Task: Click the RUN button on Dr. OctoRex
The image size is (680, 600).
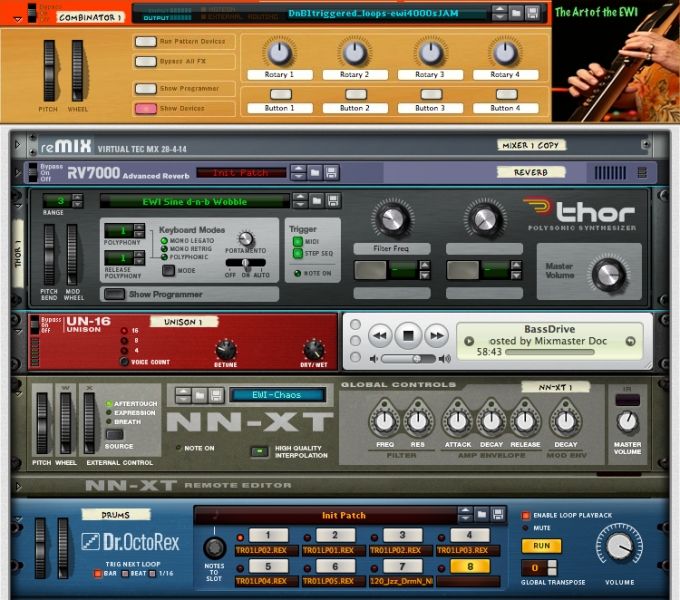Action: pyautogui.click(x=540, y=546)
